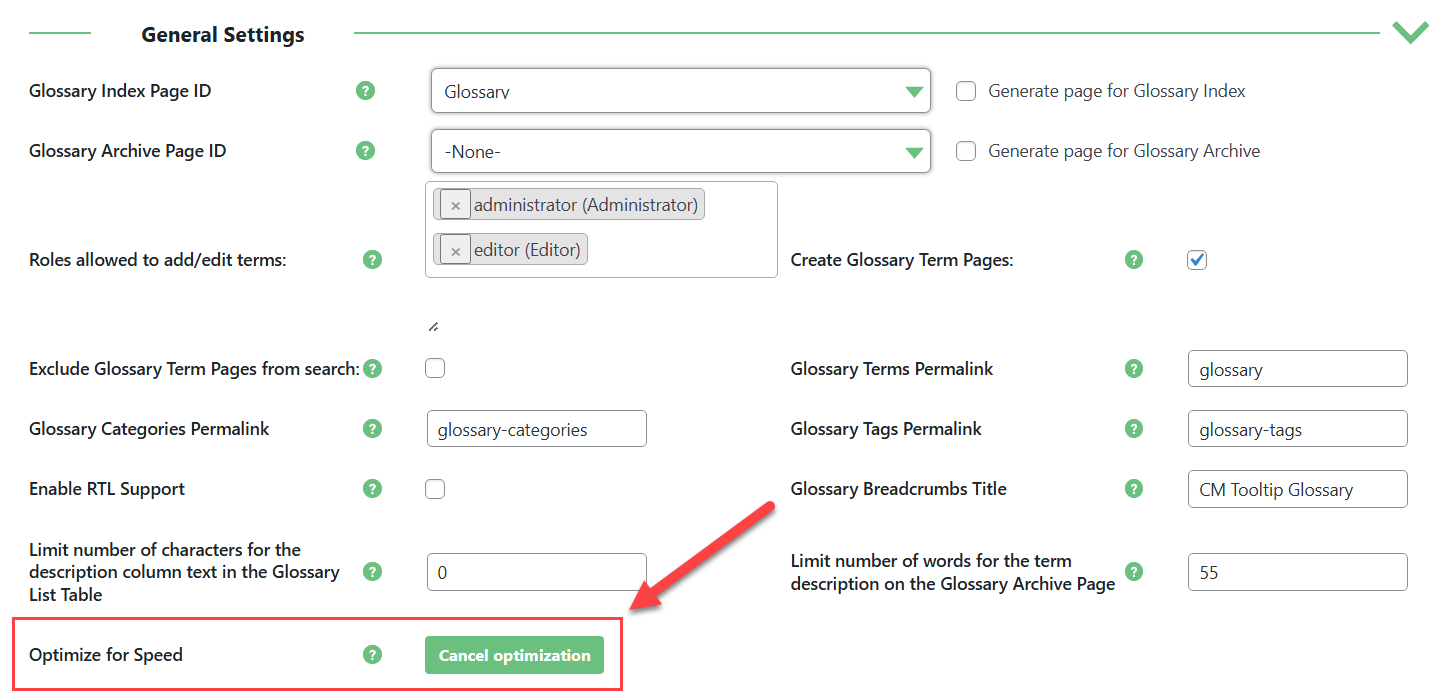Show help for Enable RTL Support
The height and width of the screenshot is (700, 1450).
372,489
